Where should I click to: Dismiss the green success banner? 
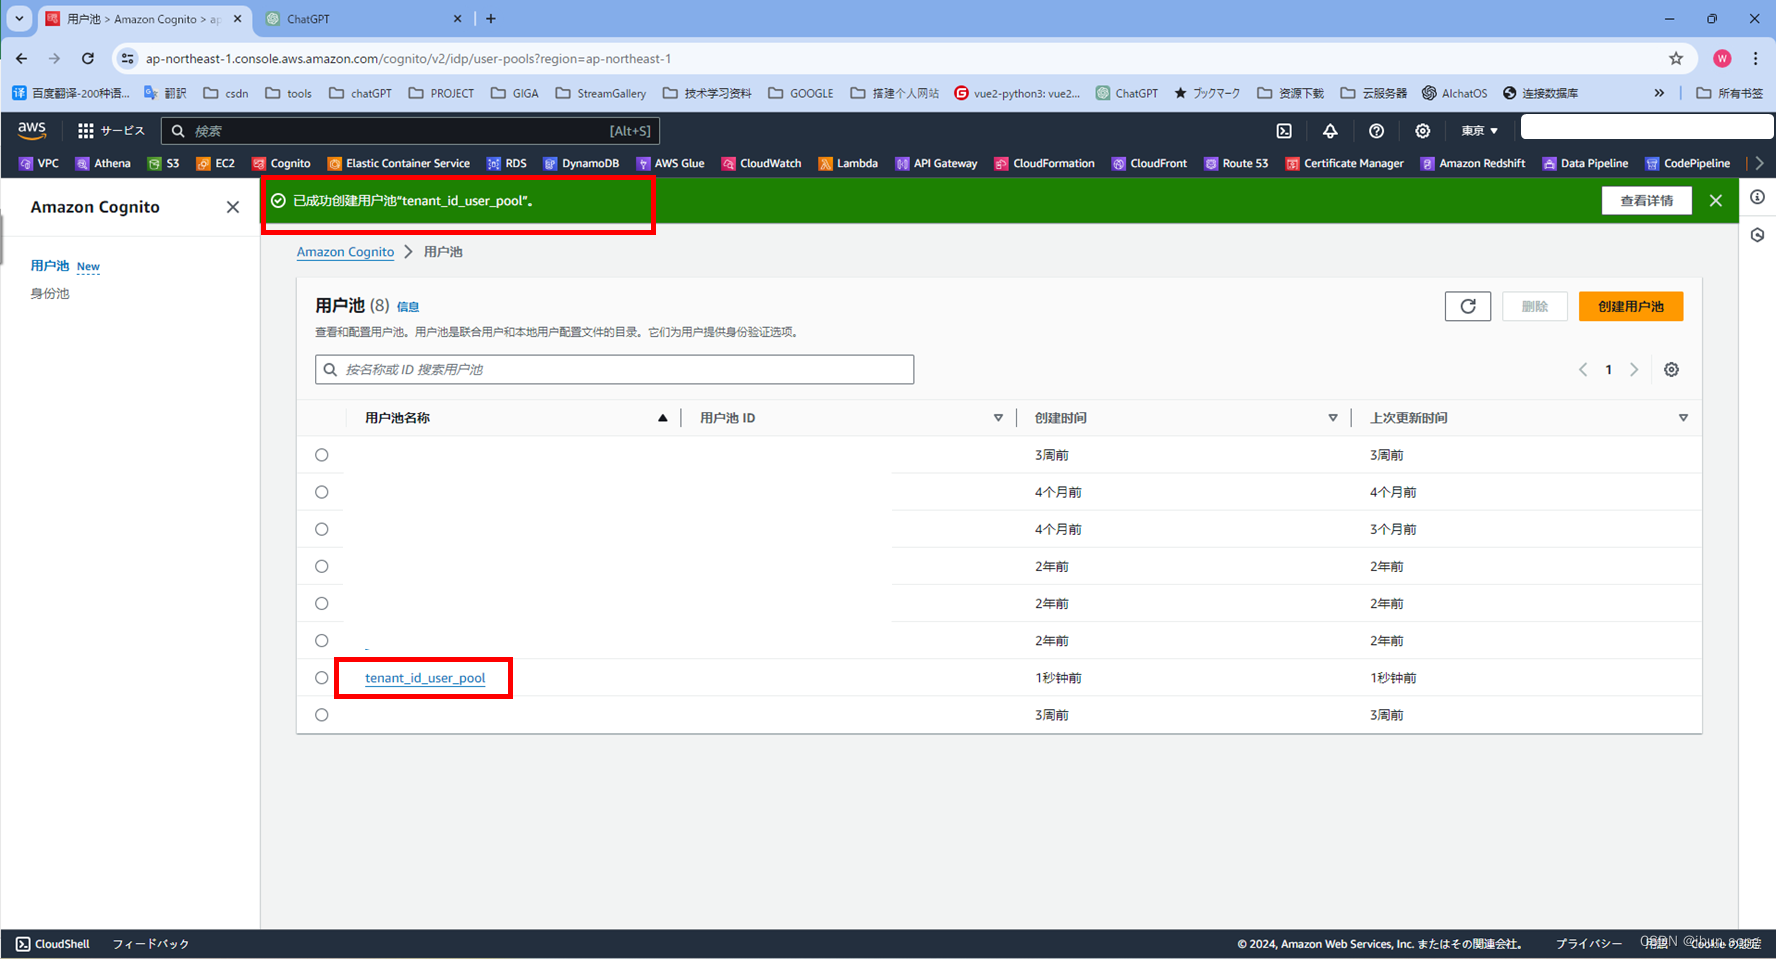click(x=1716, y=201)
